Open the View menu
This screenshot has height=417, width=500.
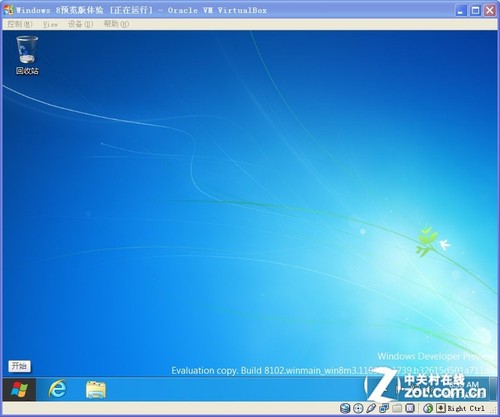50,24
